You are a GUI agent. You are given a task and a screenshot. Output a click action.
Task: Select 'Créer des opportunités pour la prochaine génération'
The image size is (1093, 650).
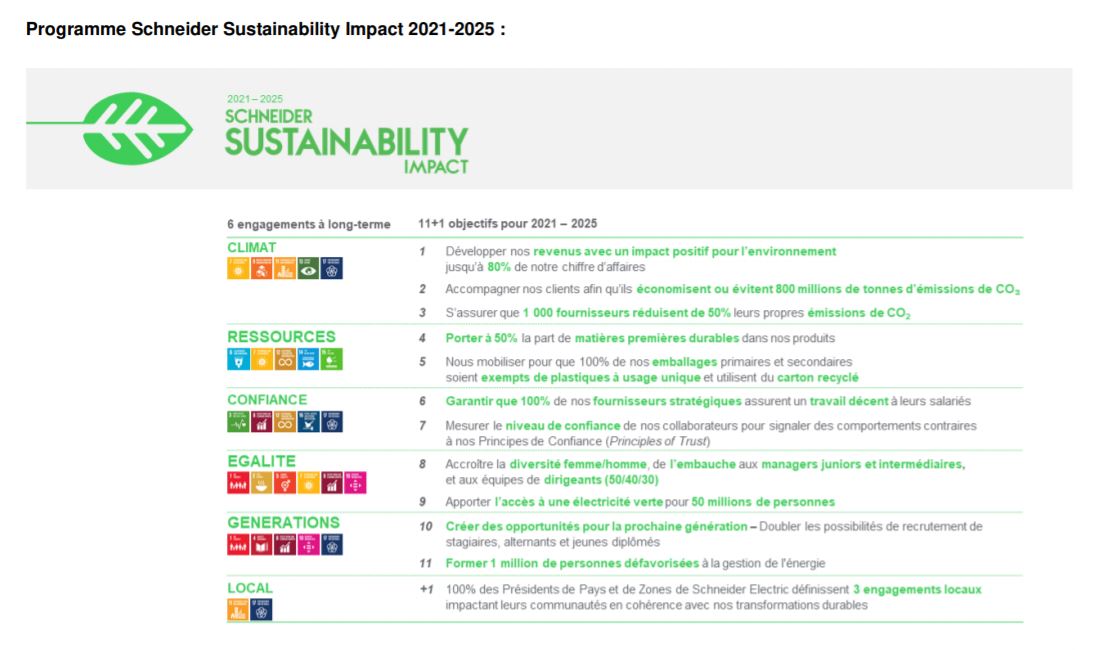tap(597, 527)
